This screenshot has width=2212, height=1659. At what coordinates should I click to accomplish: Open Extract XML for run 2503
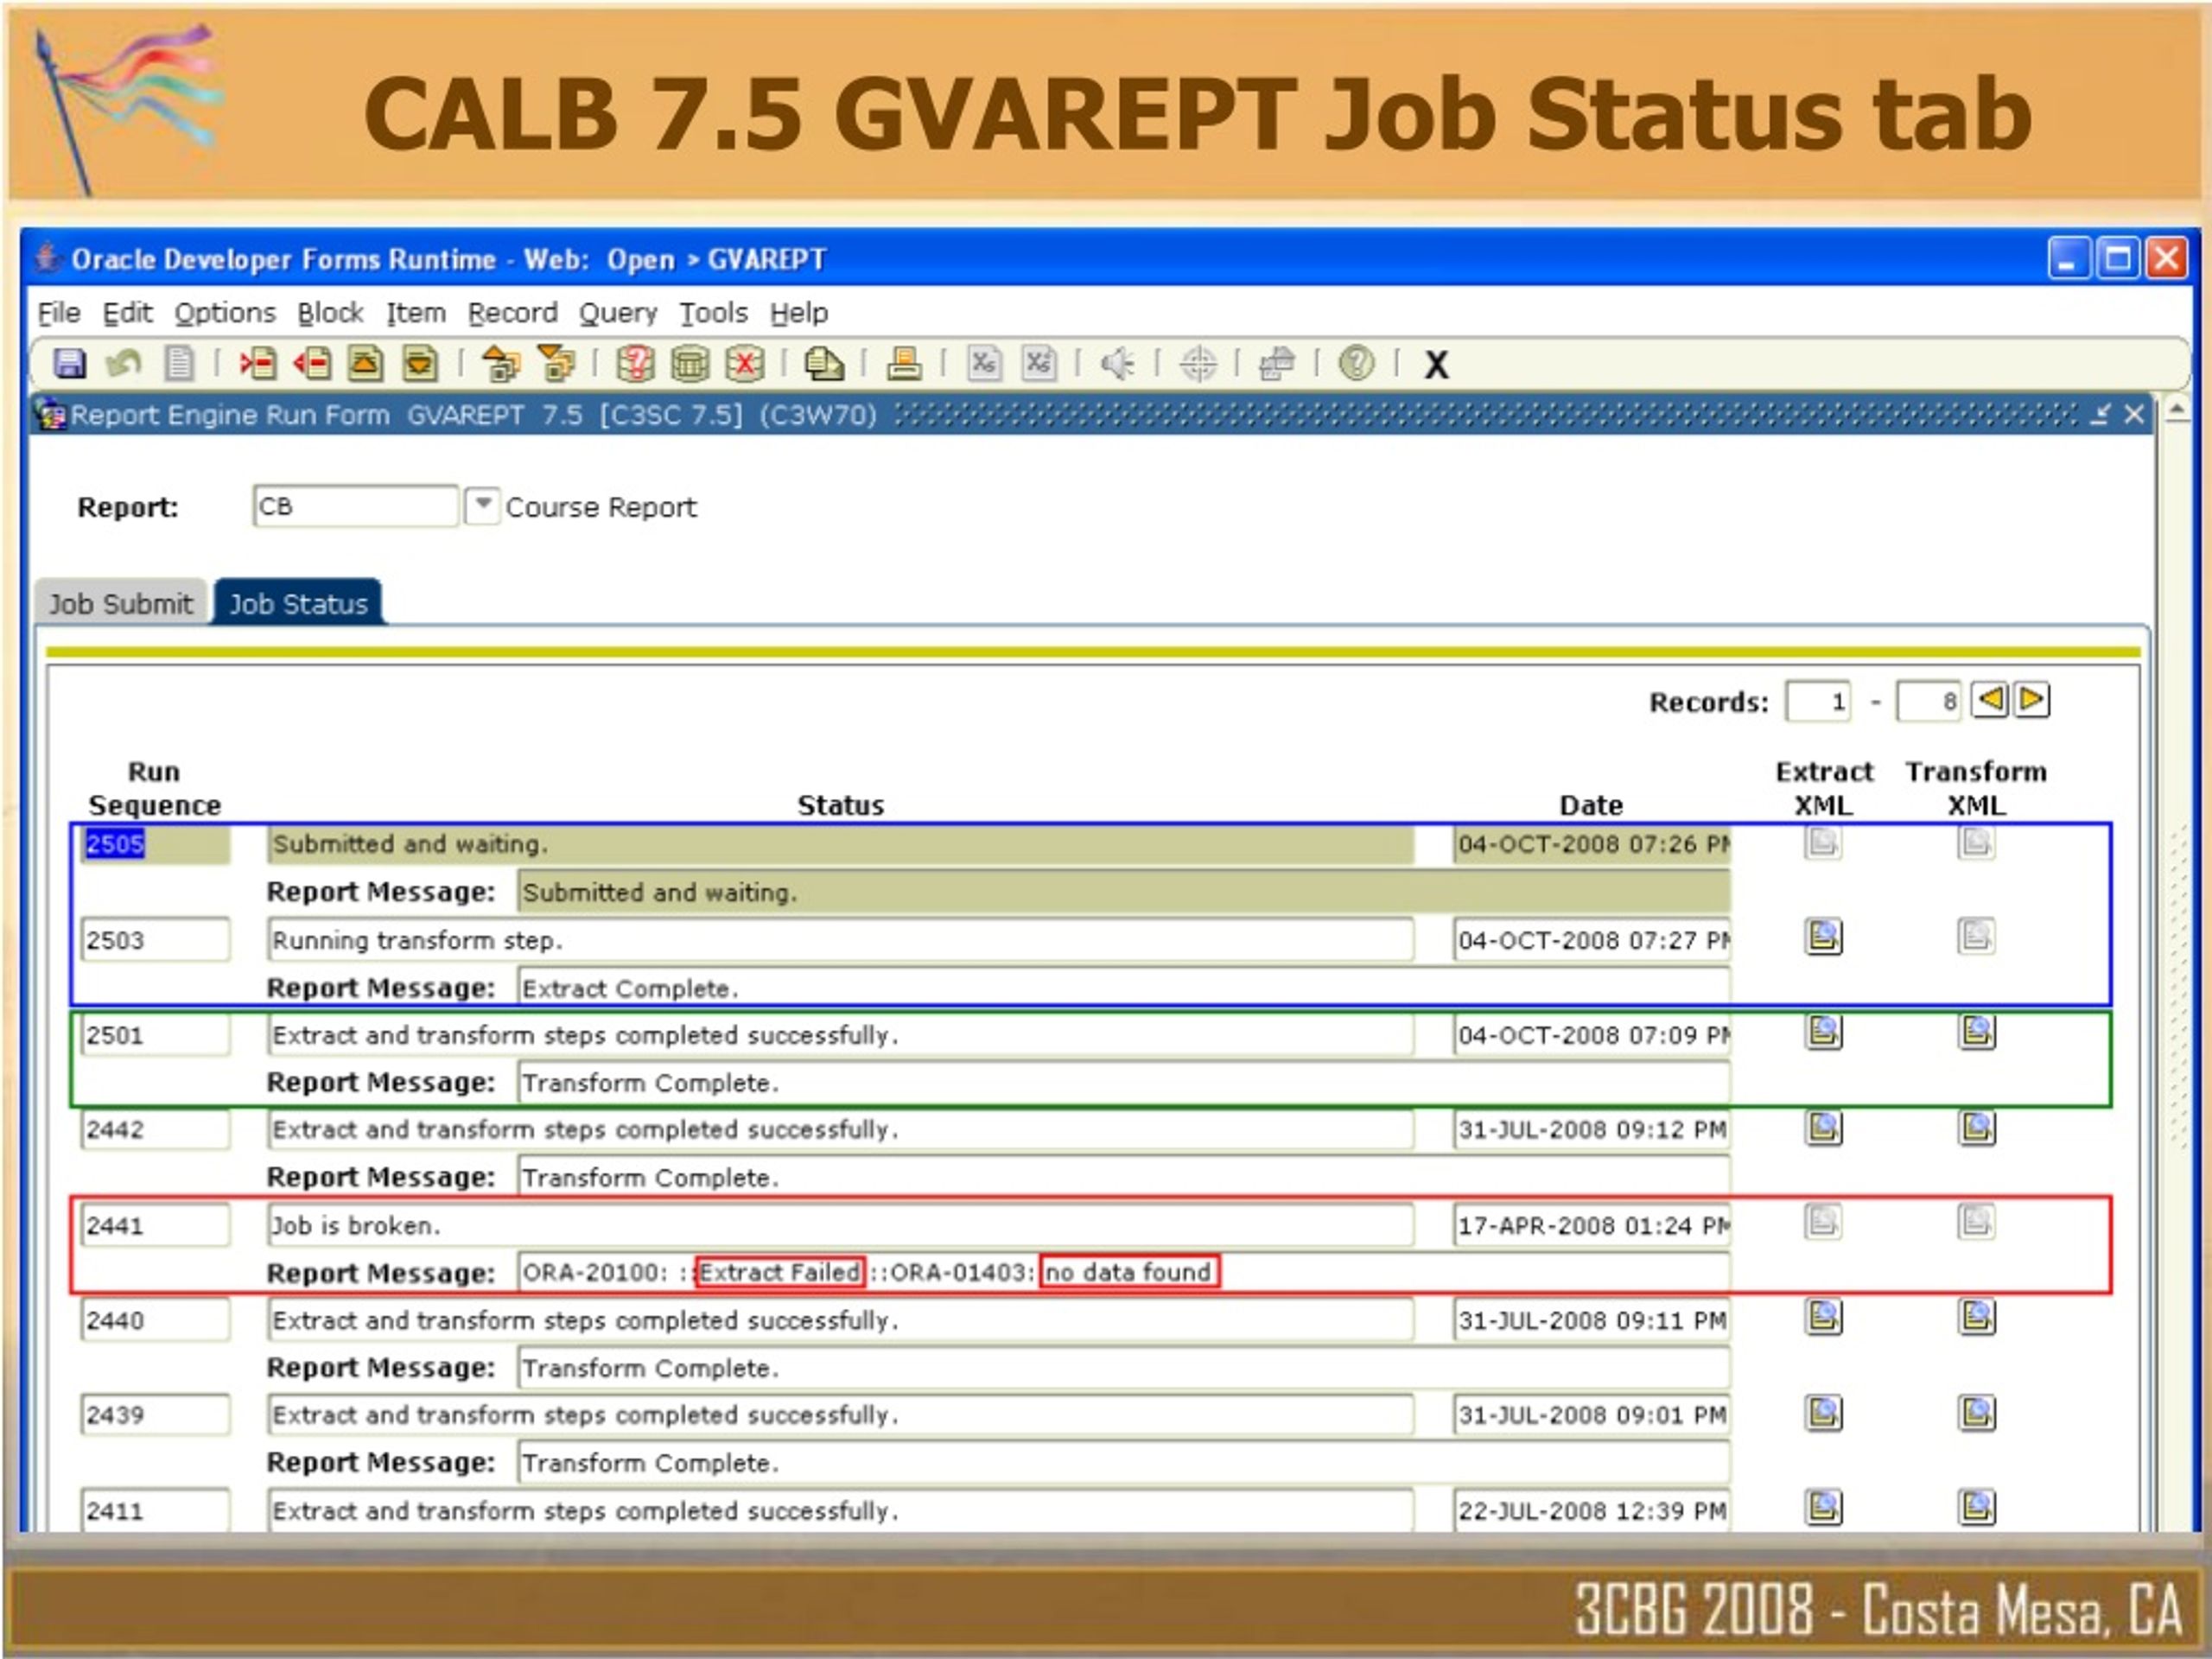coord(1823,936)
